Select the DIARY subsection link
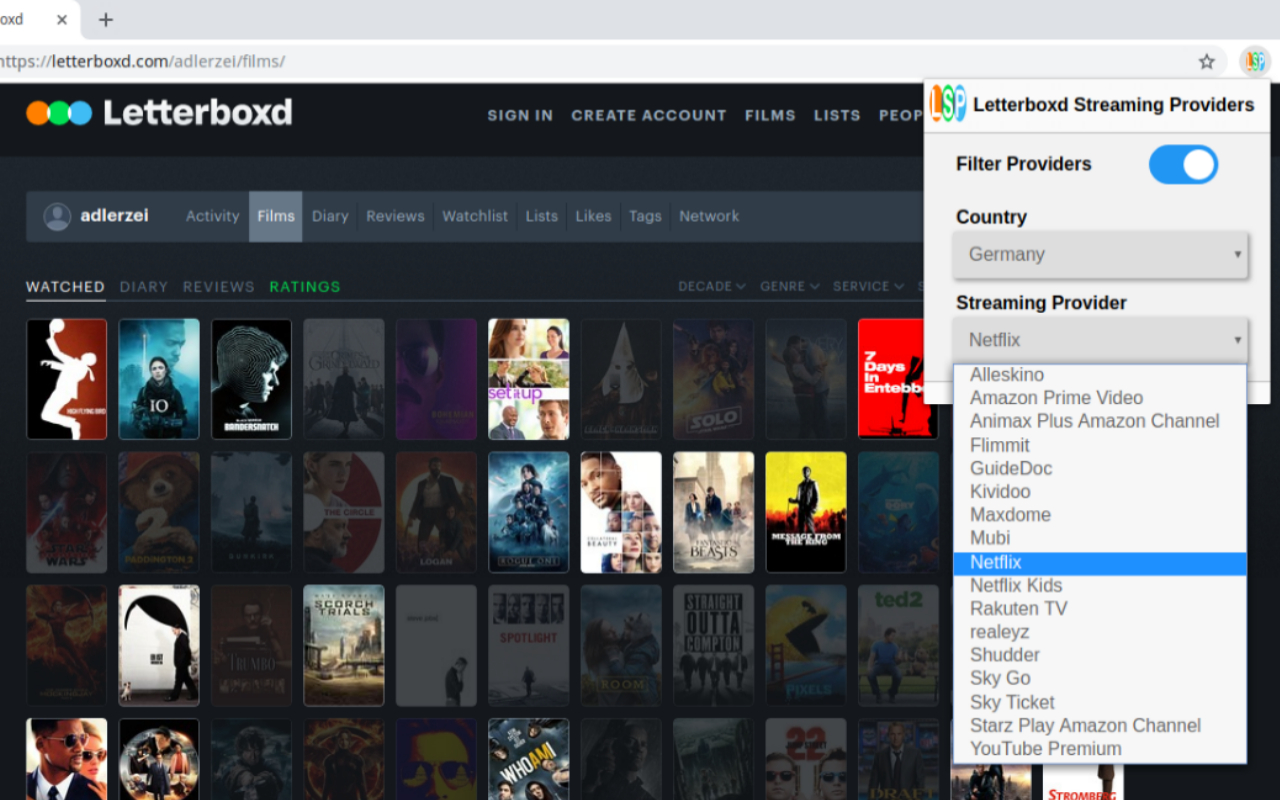Screen dimensions: 1280x800 point(144,287)
